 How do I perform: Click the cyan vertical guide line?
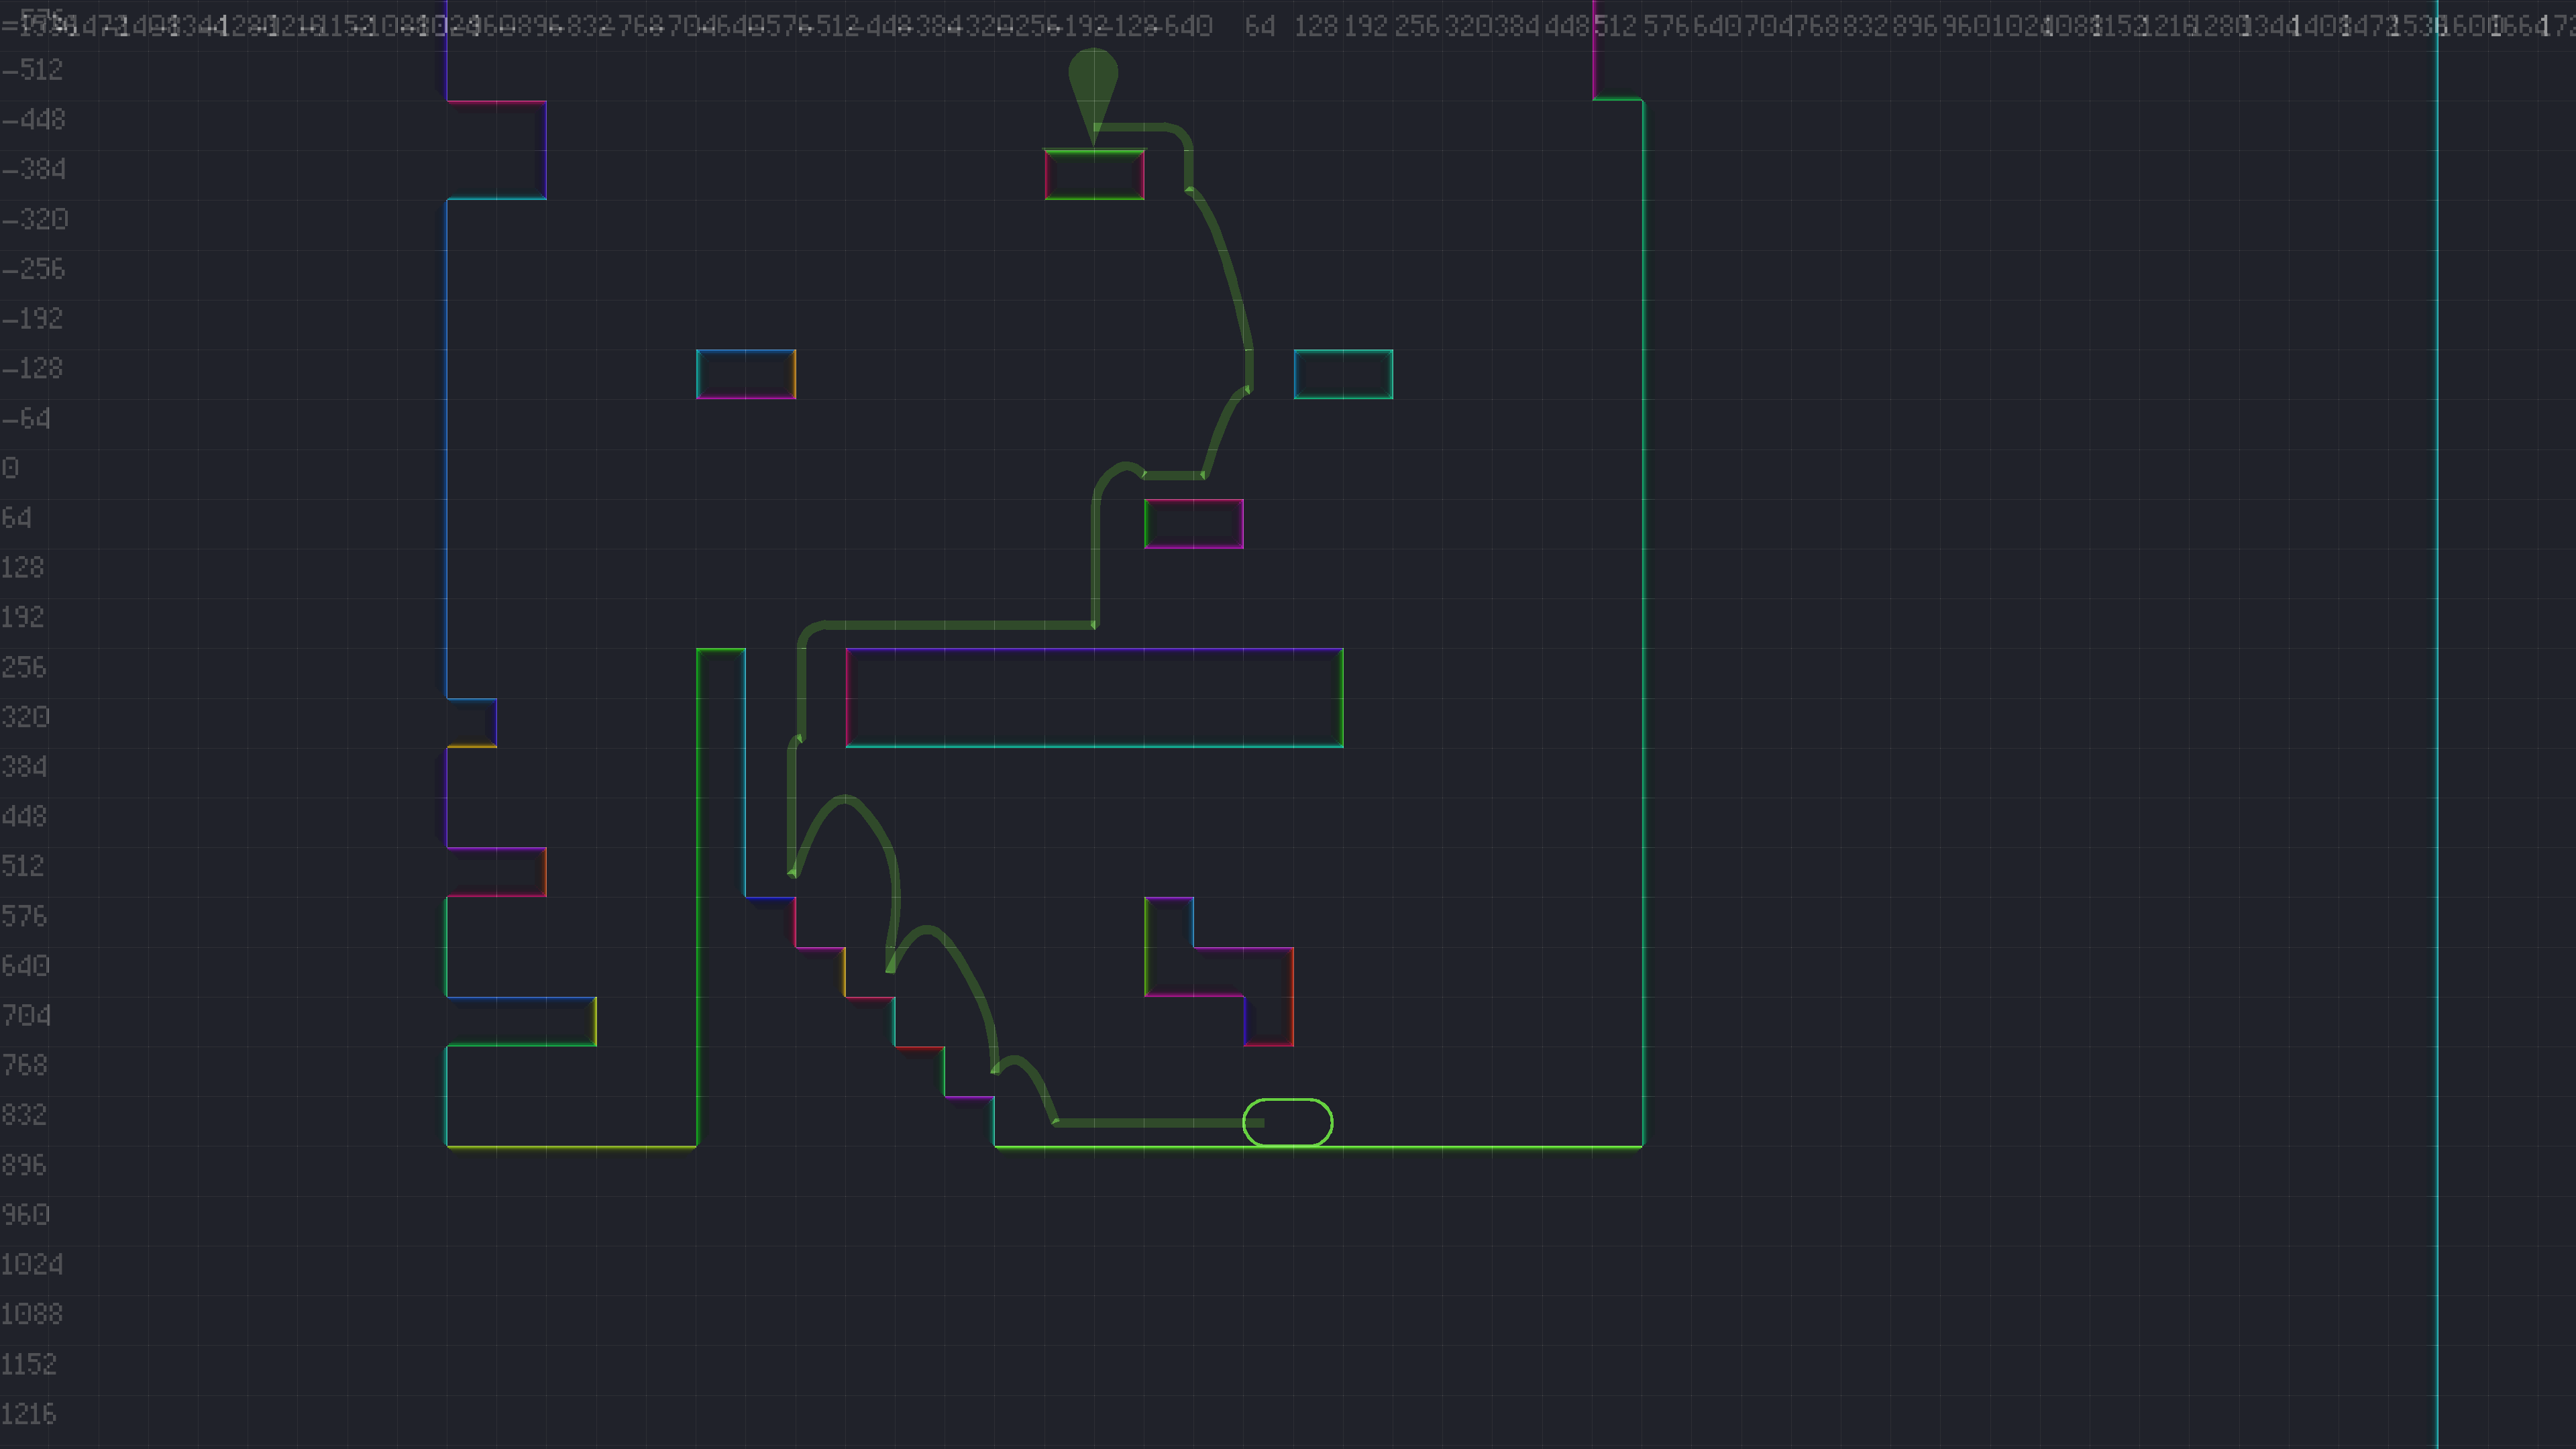point(2437,700)
